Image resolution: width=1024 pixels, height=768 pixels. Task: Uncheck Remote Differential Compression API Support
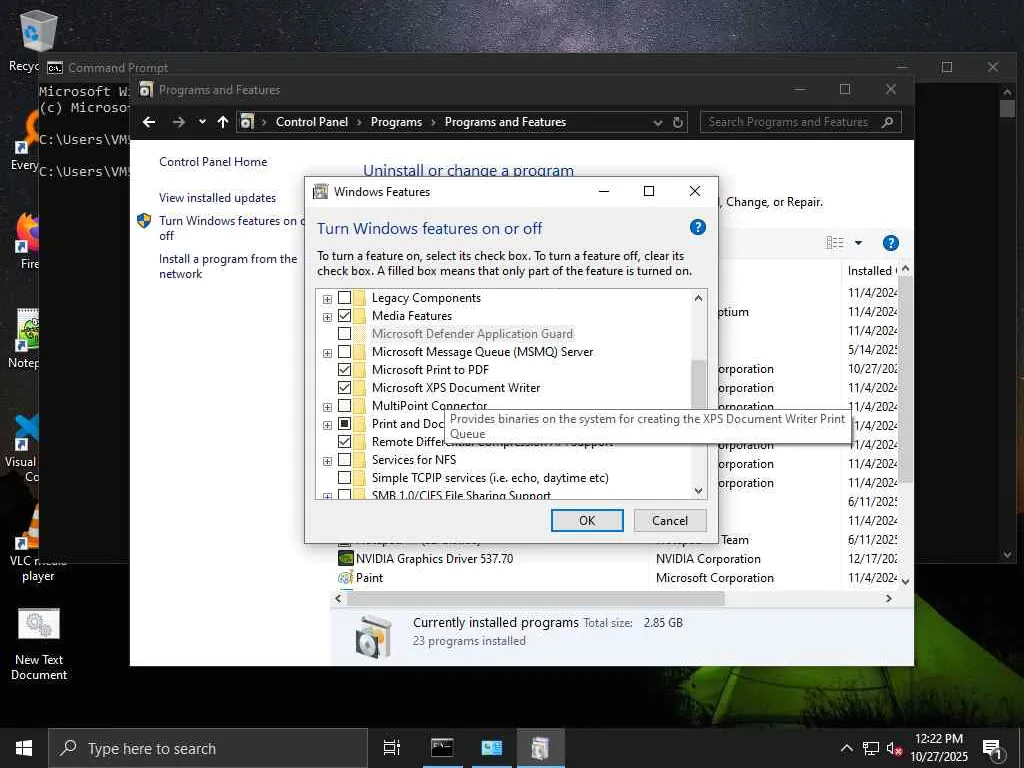344,442
